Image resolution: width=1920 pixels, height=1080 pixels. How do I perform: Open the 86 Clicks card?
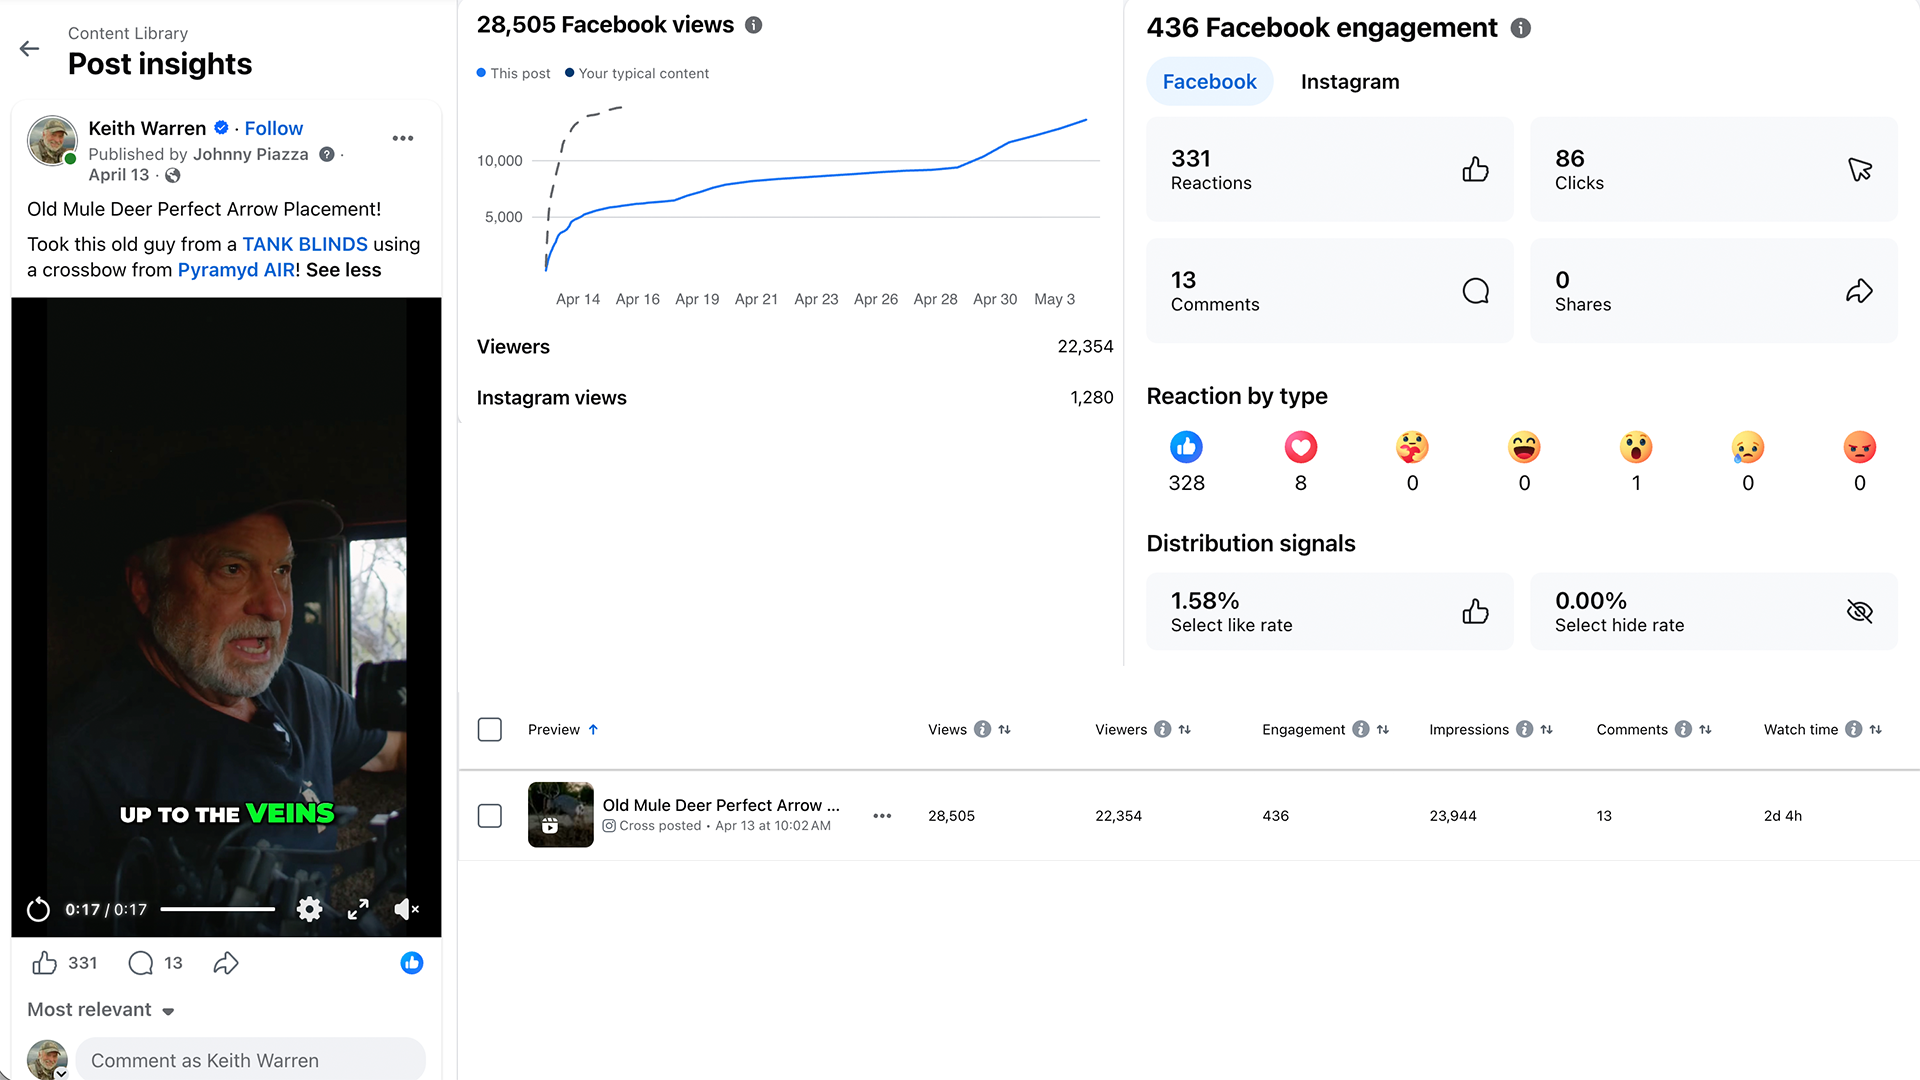1713,170
